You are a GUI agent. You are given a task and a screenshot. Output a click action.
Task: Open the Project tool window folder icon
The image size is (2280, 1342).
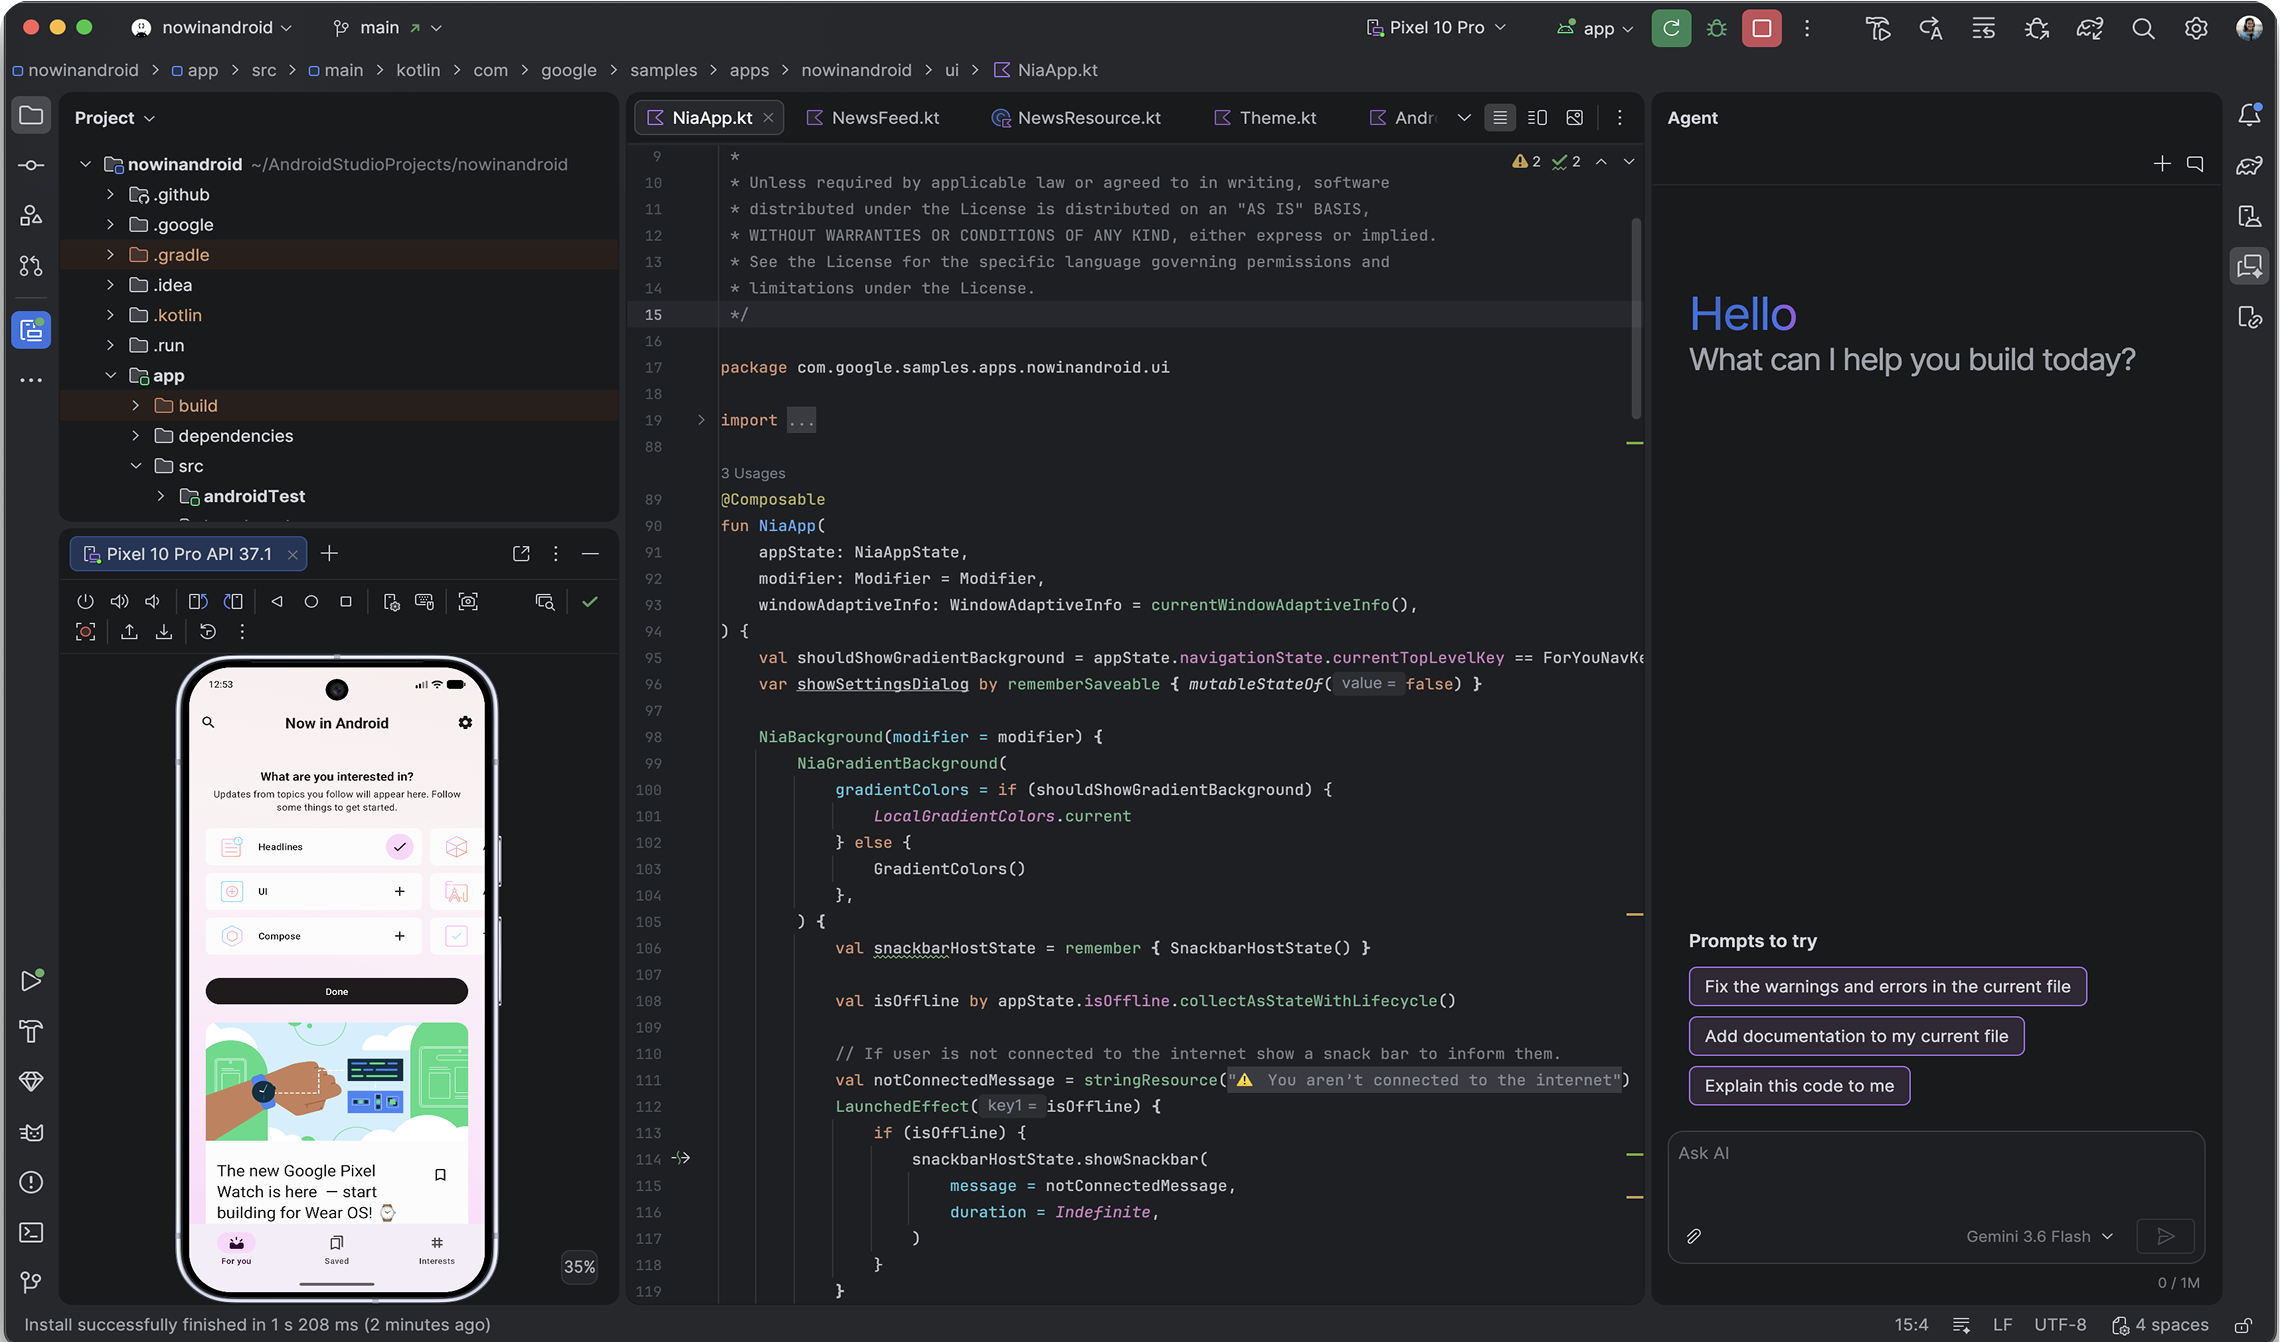[31, 115]
